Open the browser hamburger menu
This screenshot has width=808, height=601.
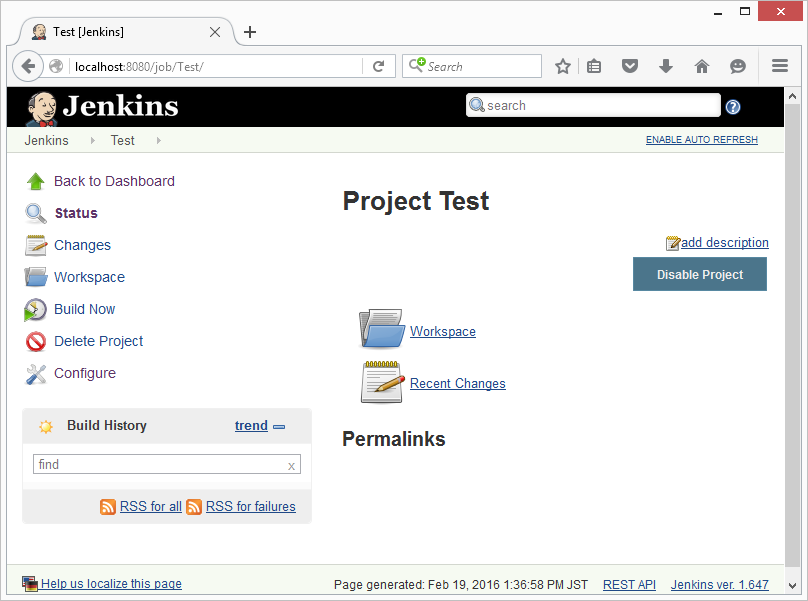tap(780, 66)
